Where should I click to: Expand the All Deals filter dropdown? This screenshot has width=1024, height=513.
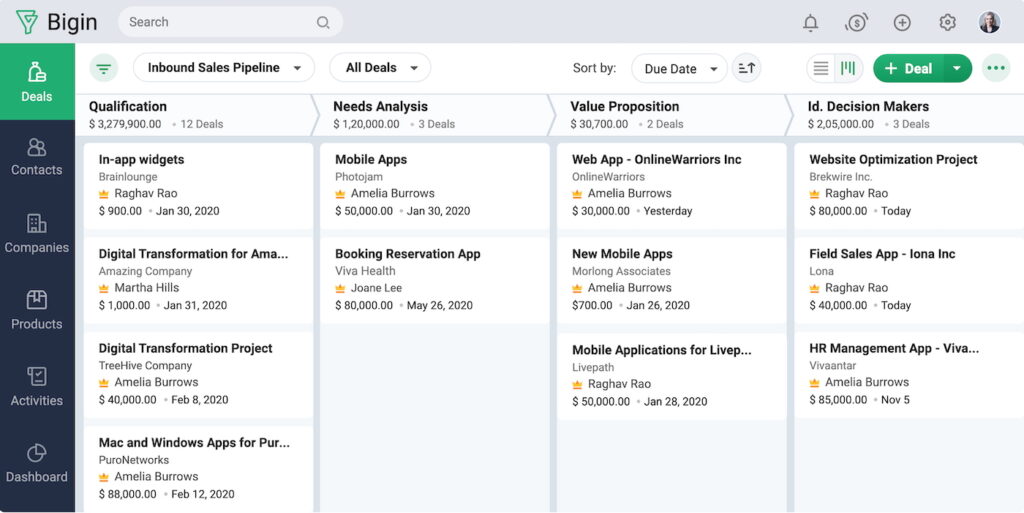pos(380,68)
